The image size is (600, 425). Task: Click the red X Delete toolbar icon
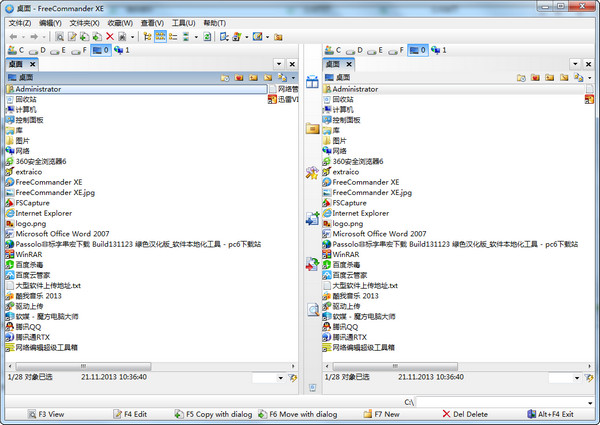click(110, 37)
